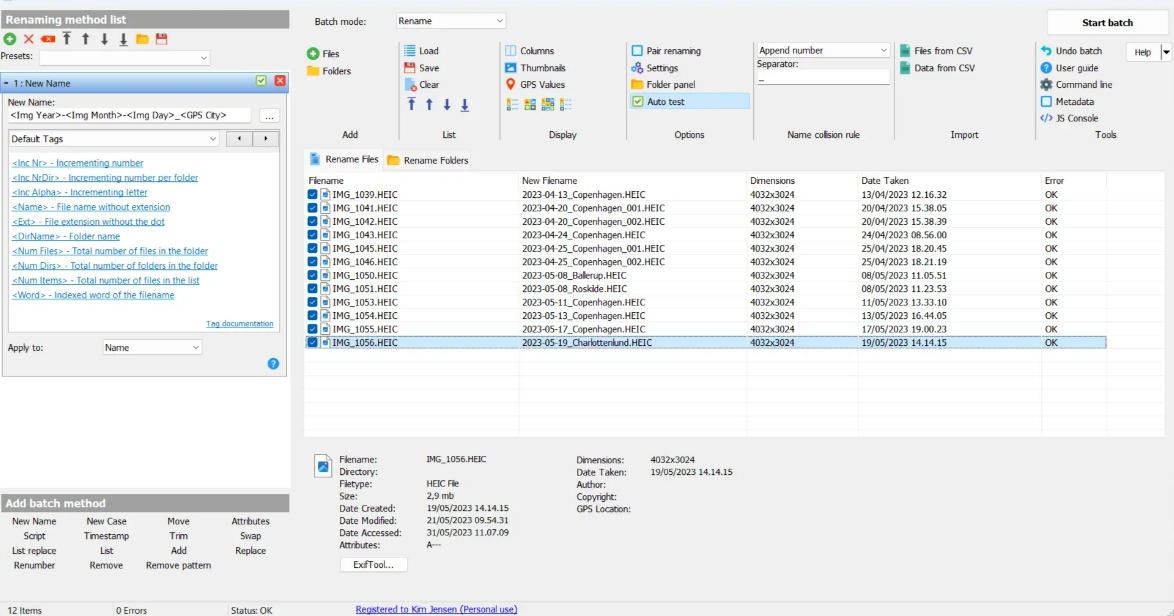This screenshot has height=616, width=1174.
Task: Move selected file to bottom of list
Action: [x=465, y=105]
